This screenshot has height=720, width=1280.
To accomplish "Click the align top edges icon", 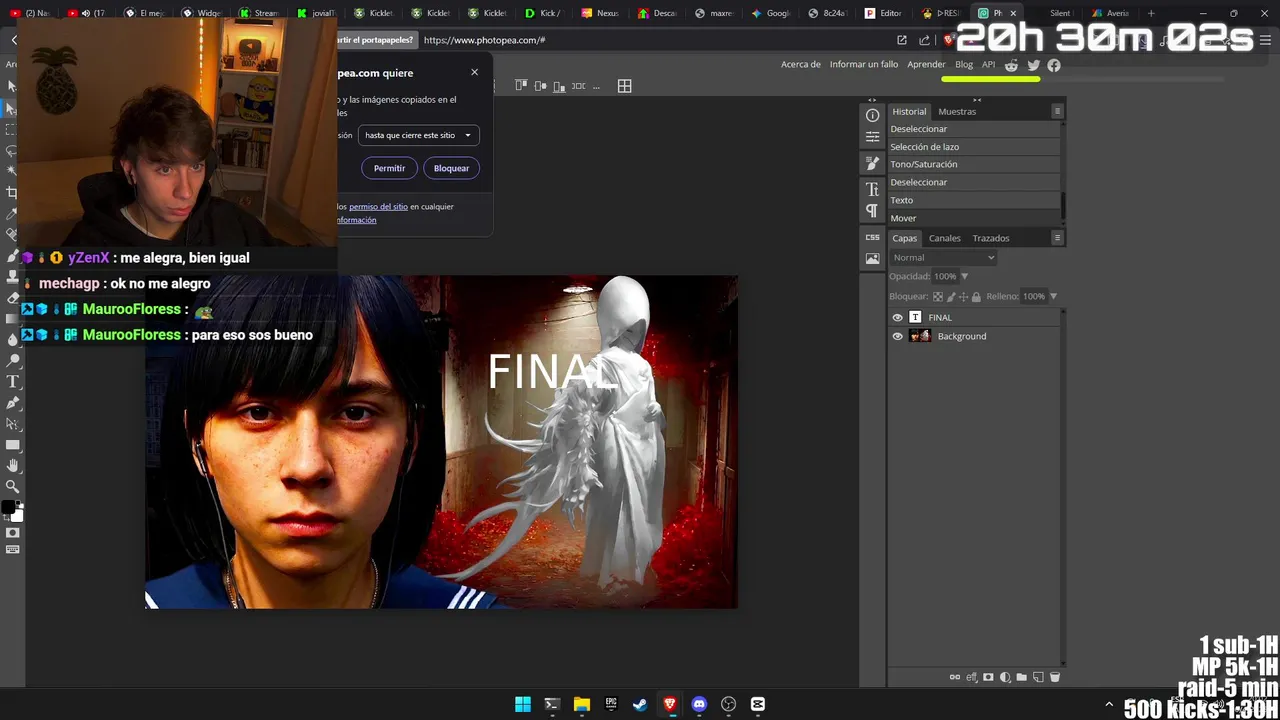I will tap(521, 86).
